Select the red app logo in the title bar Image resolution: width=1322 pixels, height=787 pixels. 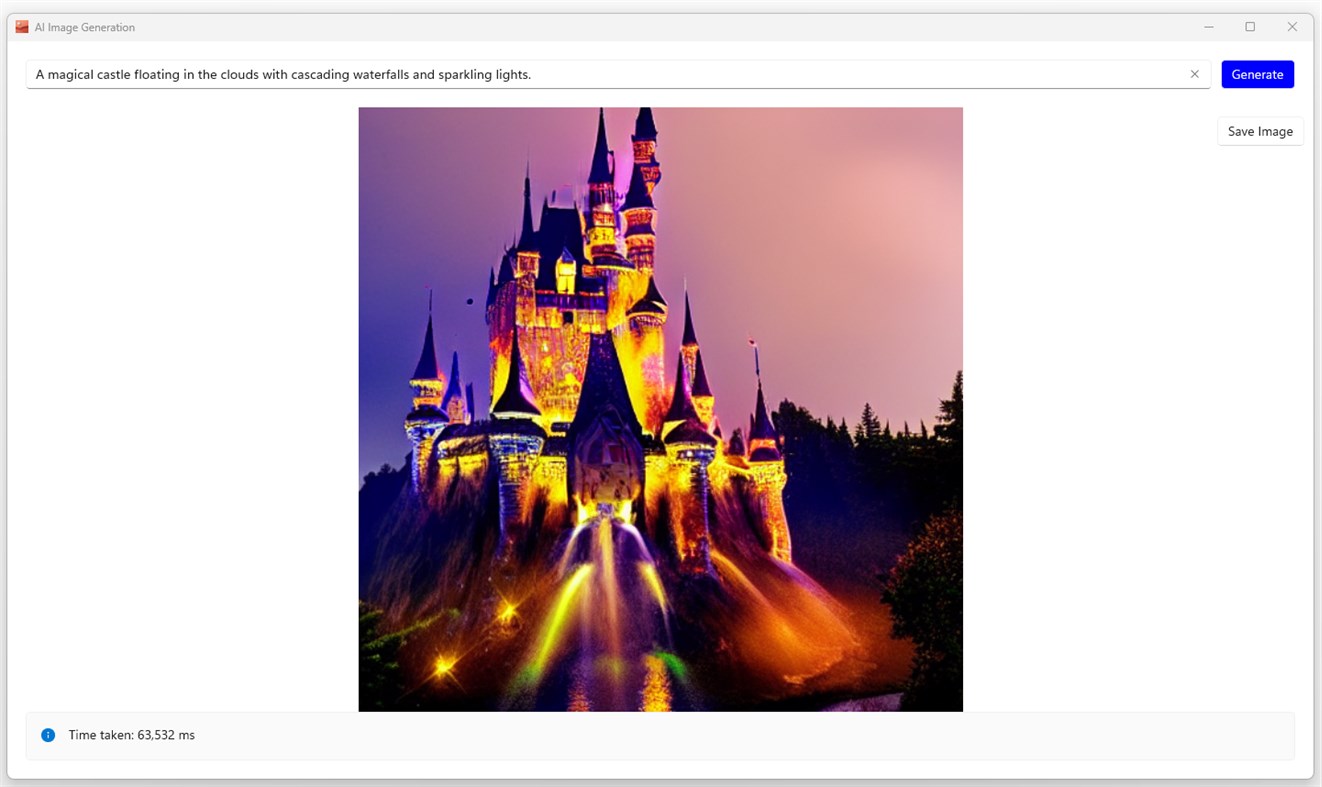click(x=20, y=26)
